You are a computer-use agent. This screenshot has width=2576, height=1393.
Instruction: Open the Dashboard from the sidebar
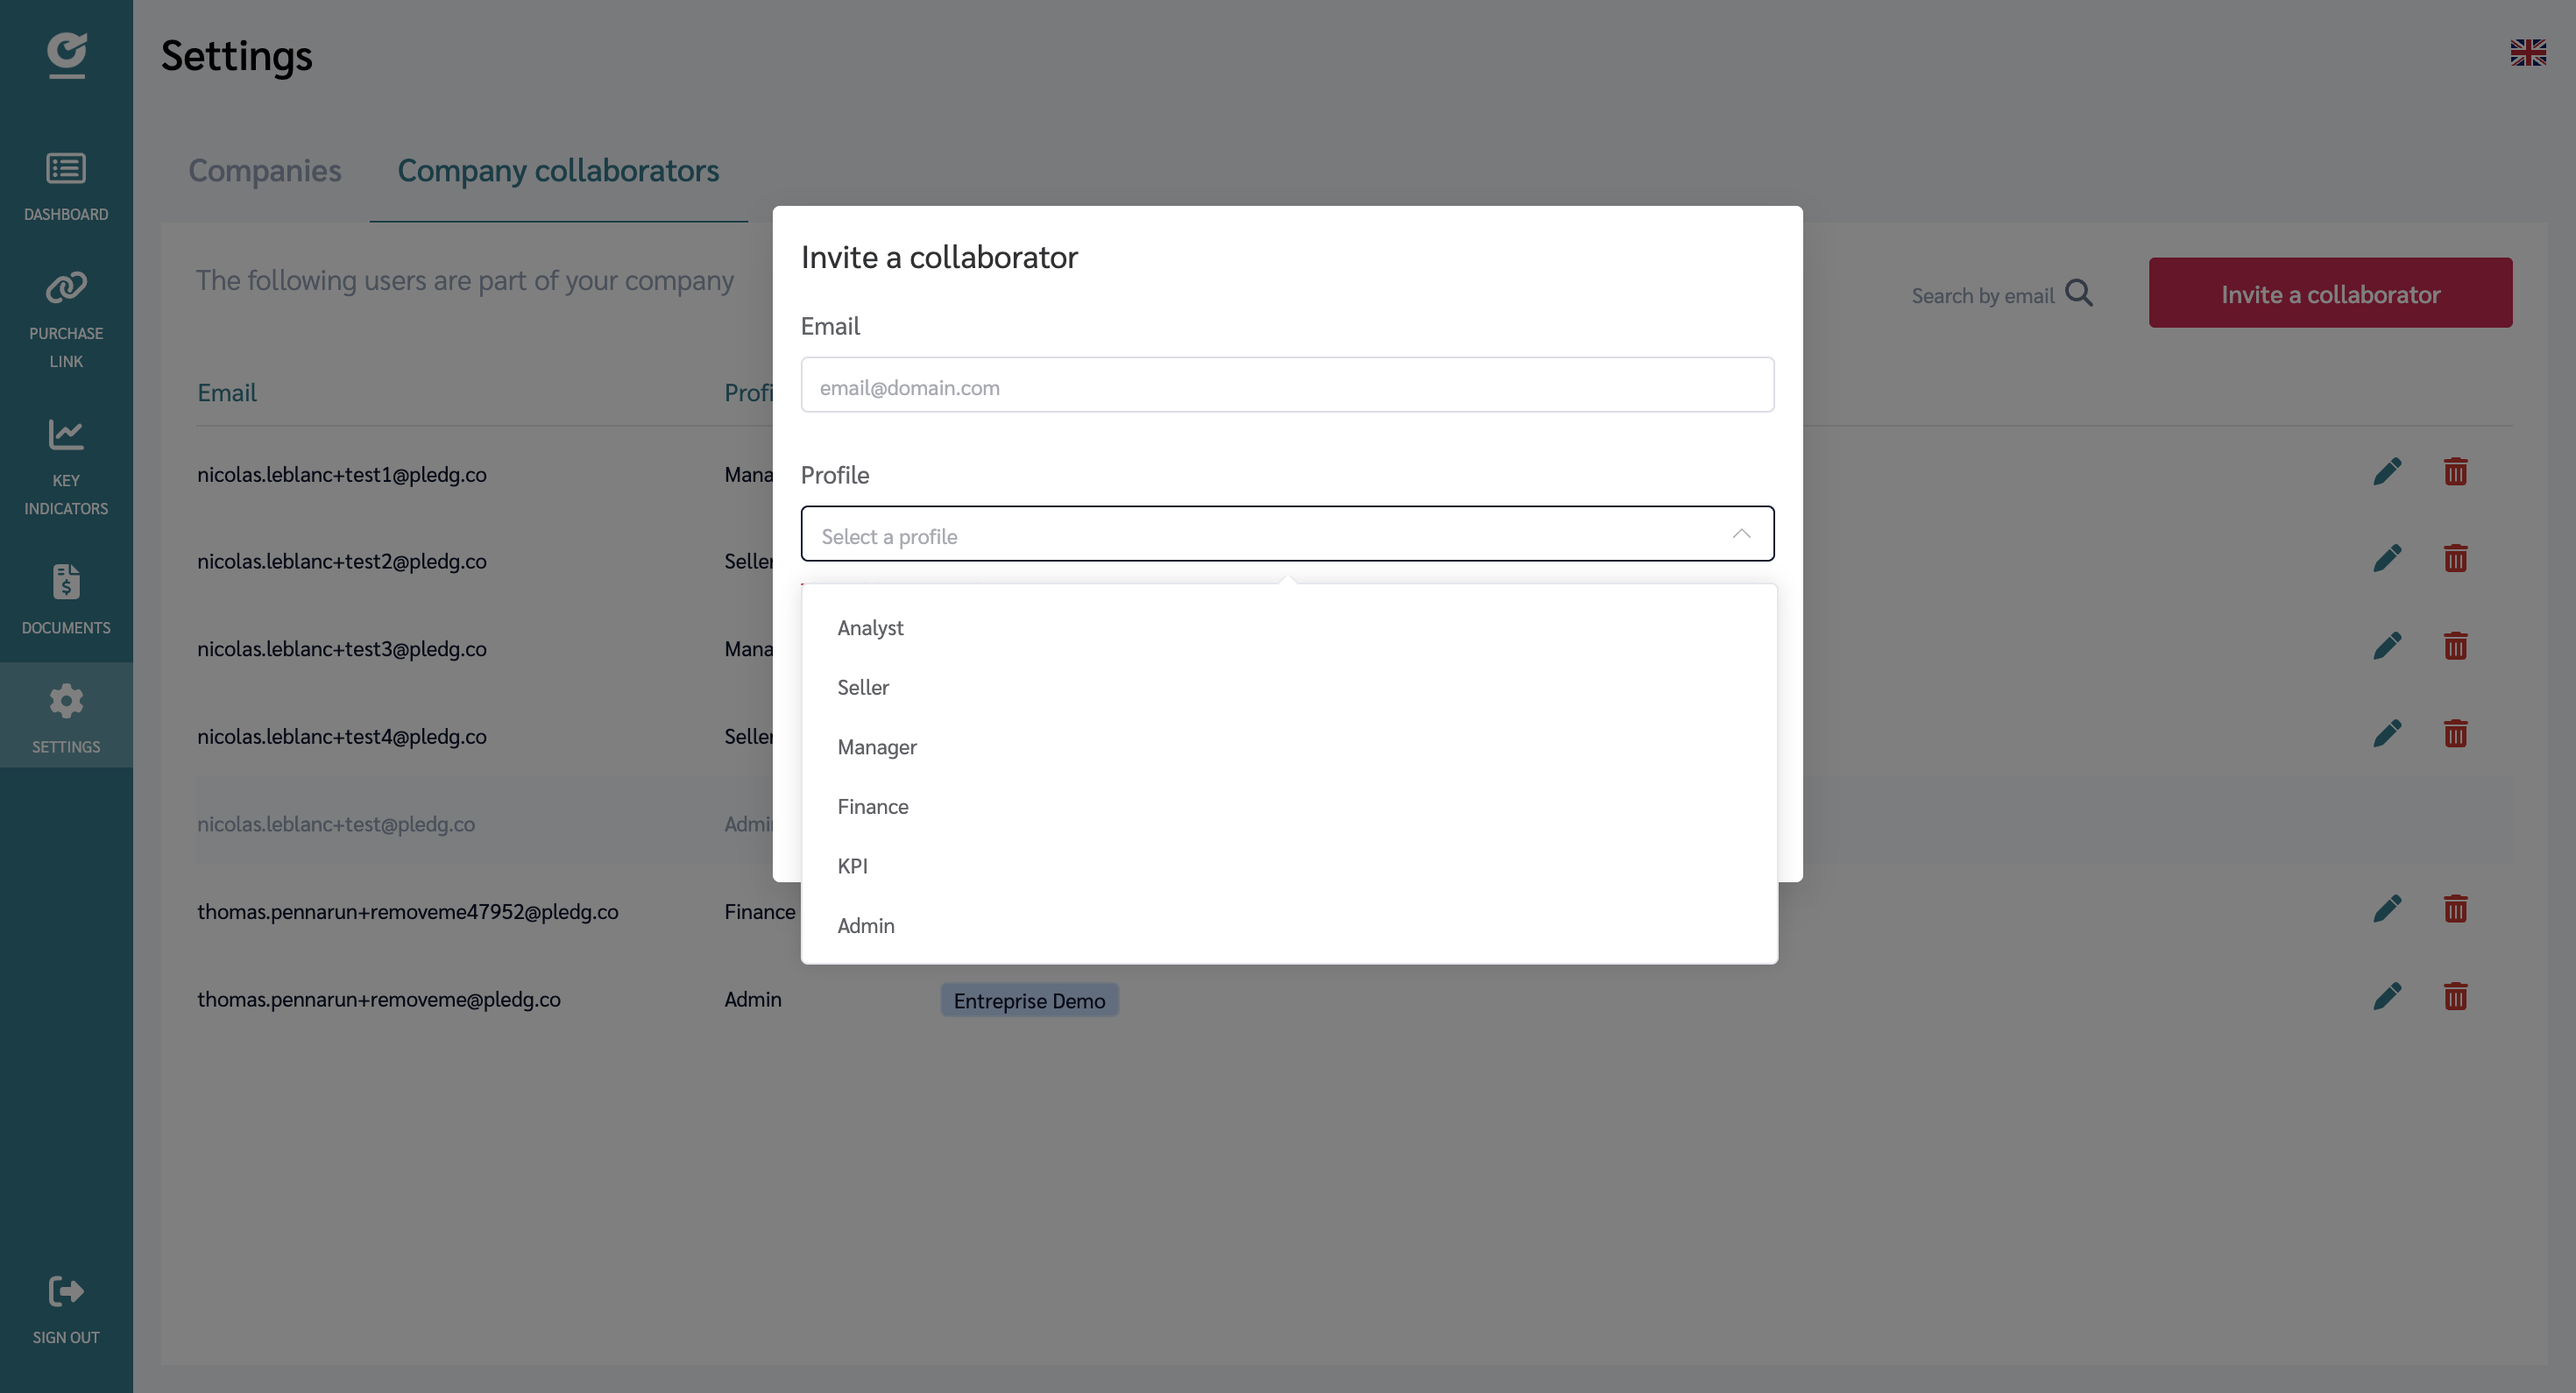[x=66, y=183]
